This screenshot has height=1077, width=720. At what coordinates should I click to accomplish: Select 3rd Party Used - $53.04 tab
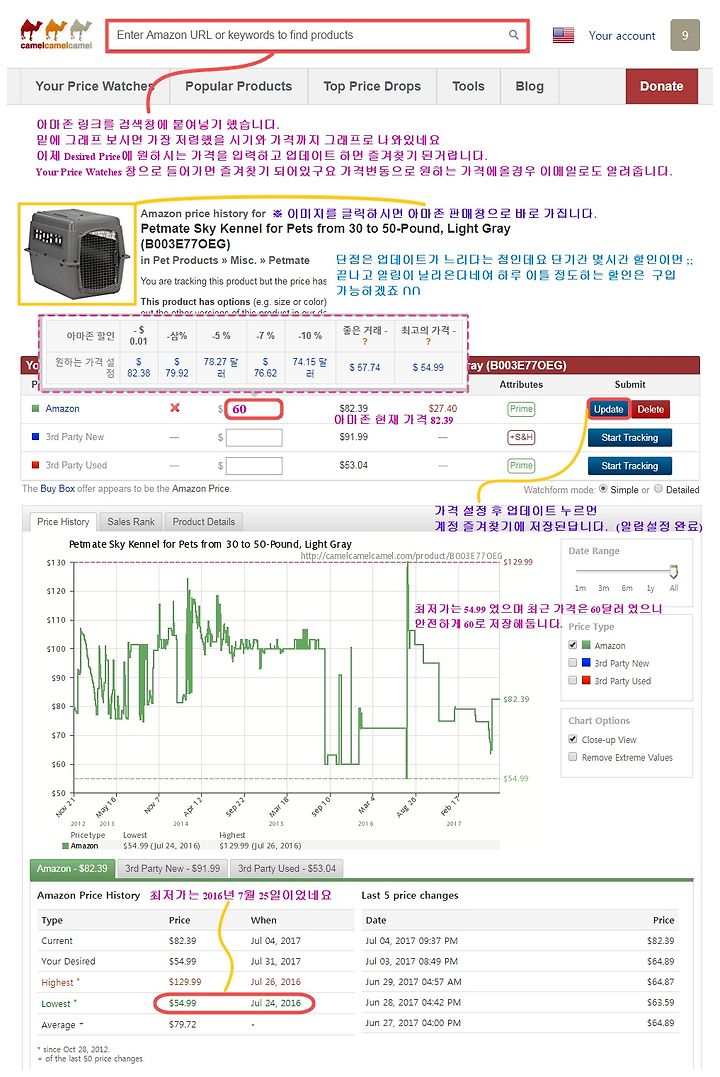[x=286, y=868]
